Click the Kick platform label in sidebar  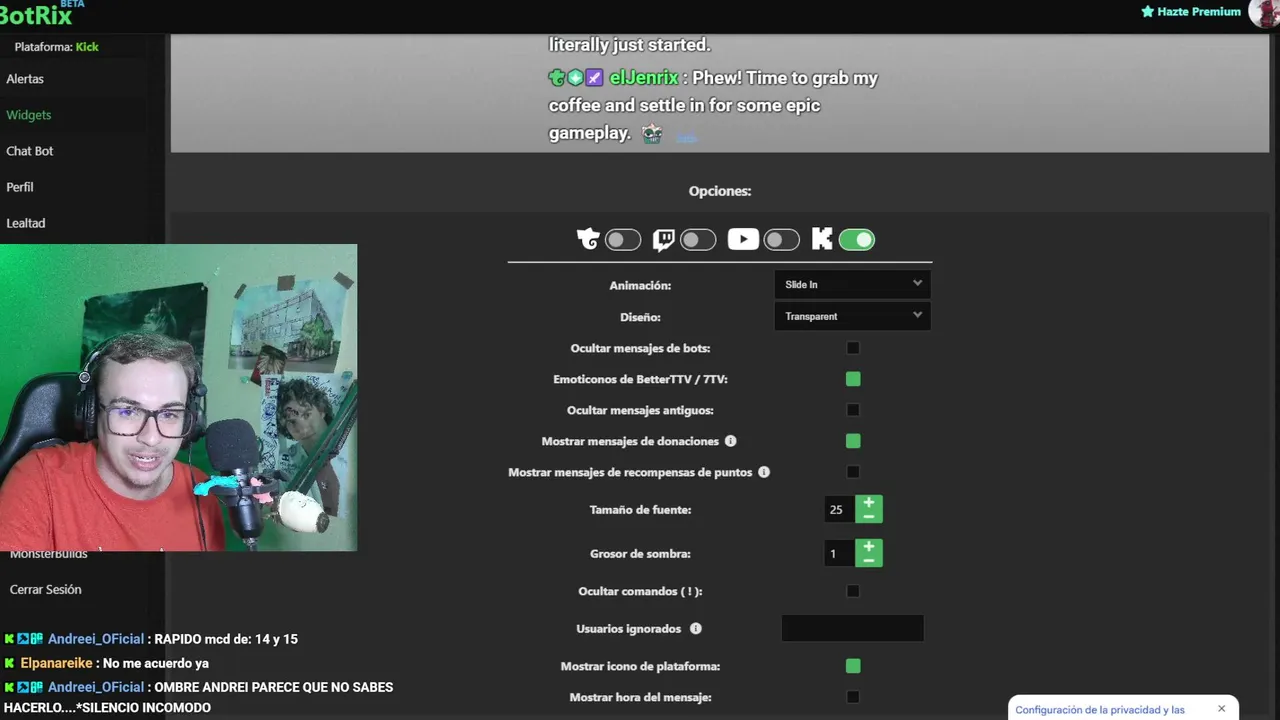(87, 47)
